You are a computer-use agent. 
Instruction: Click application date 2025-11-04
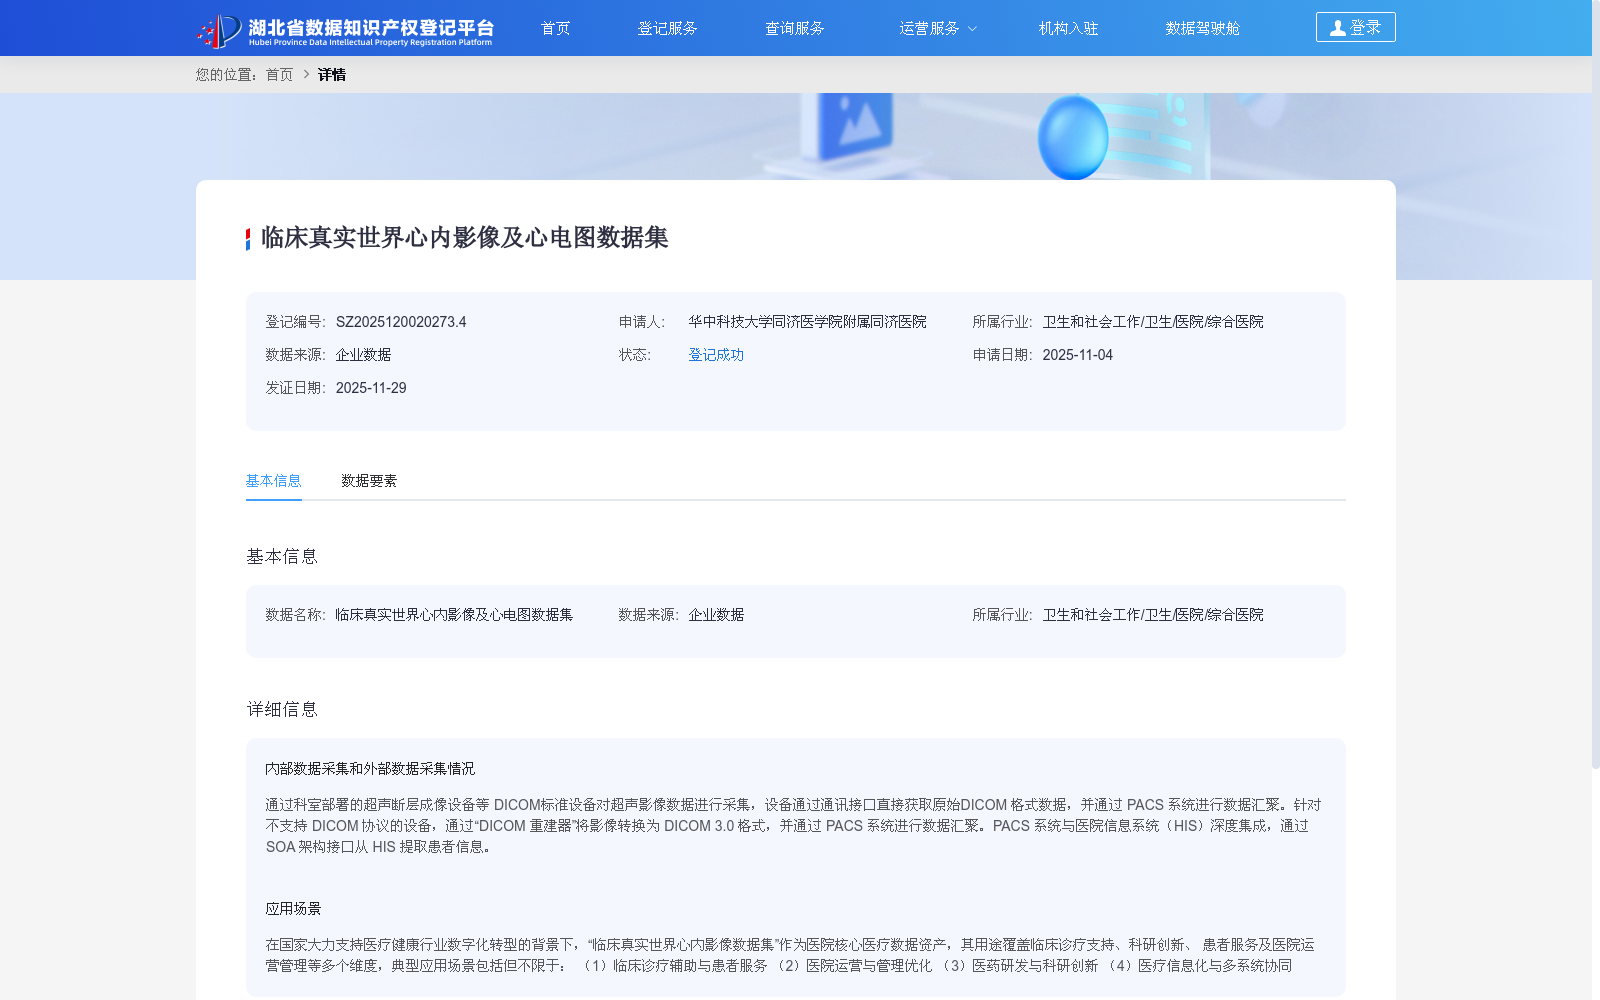pyautogui.click(x=1077, y=355)
